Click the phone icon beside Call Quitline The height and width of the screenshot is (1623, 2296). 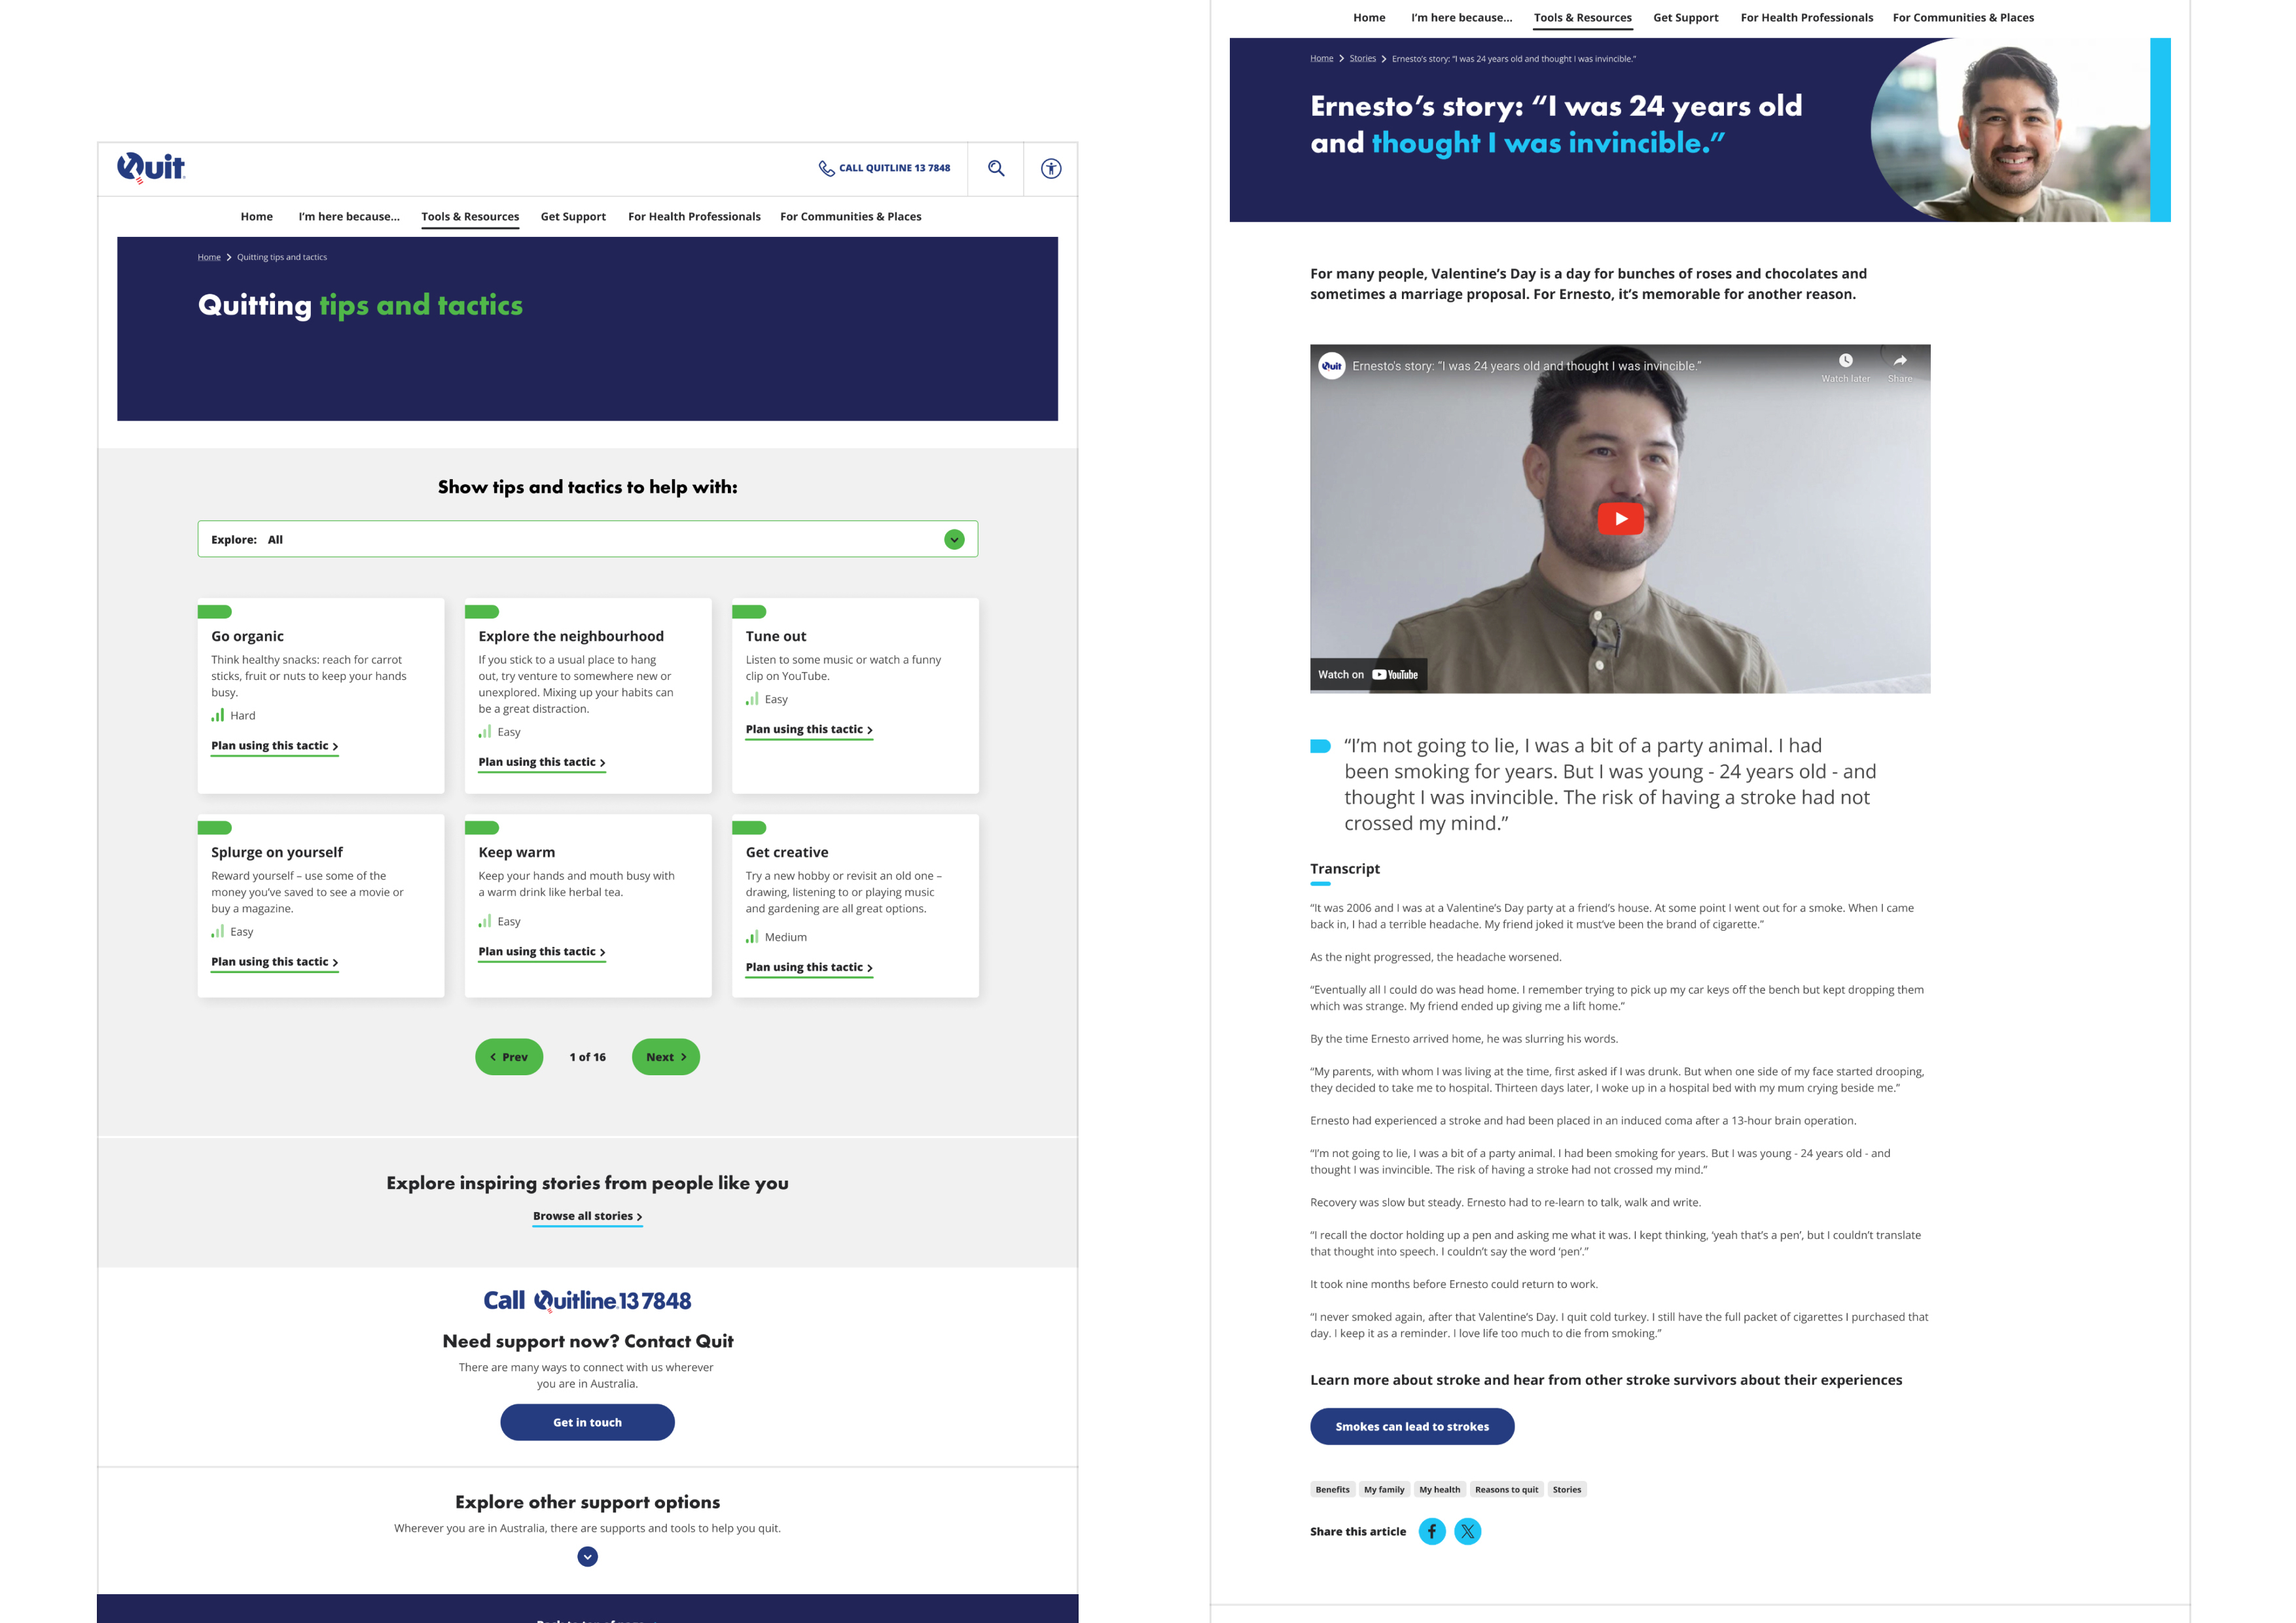826,168
